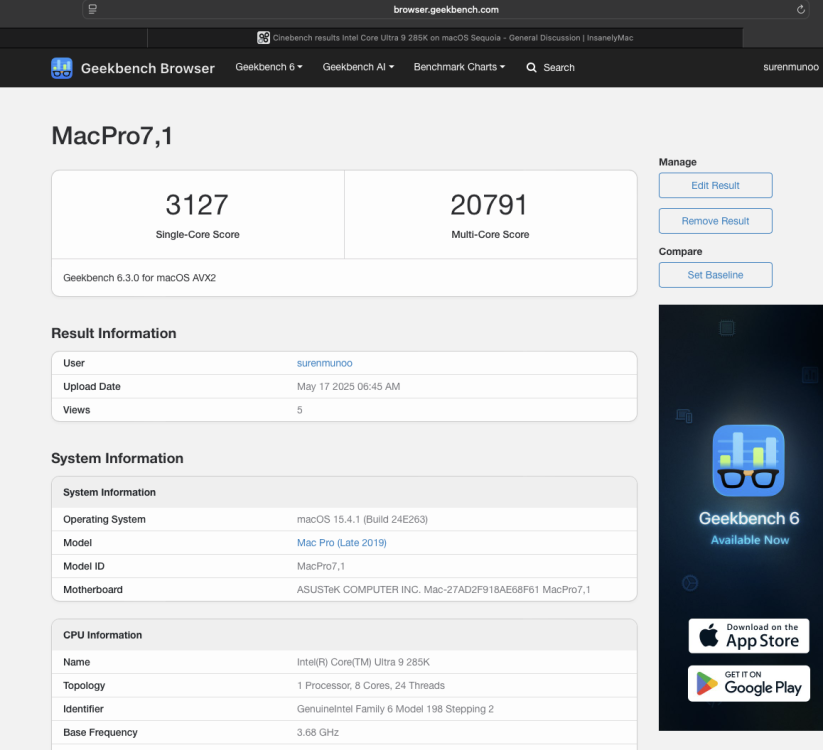Image resolution: width=823 pixels, height=750 pixels.
Task: Click Download on the App Store badge
Action: (748, 636)
